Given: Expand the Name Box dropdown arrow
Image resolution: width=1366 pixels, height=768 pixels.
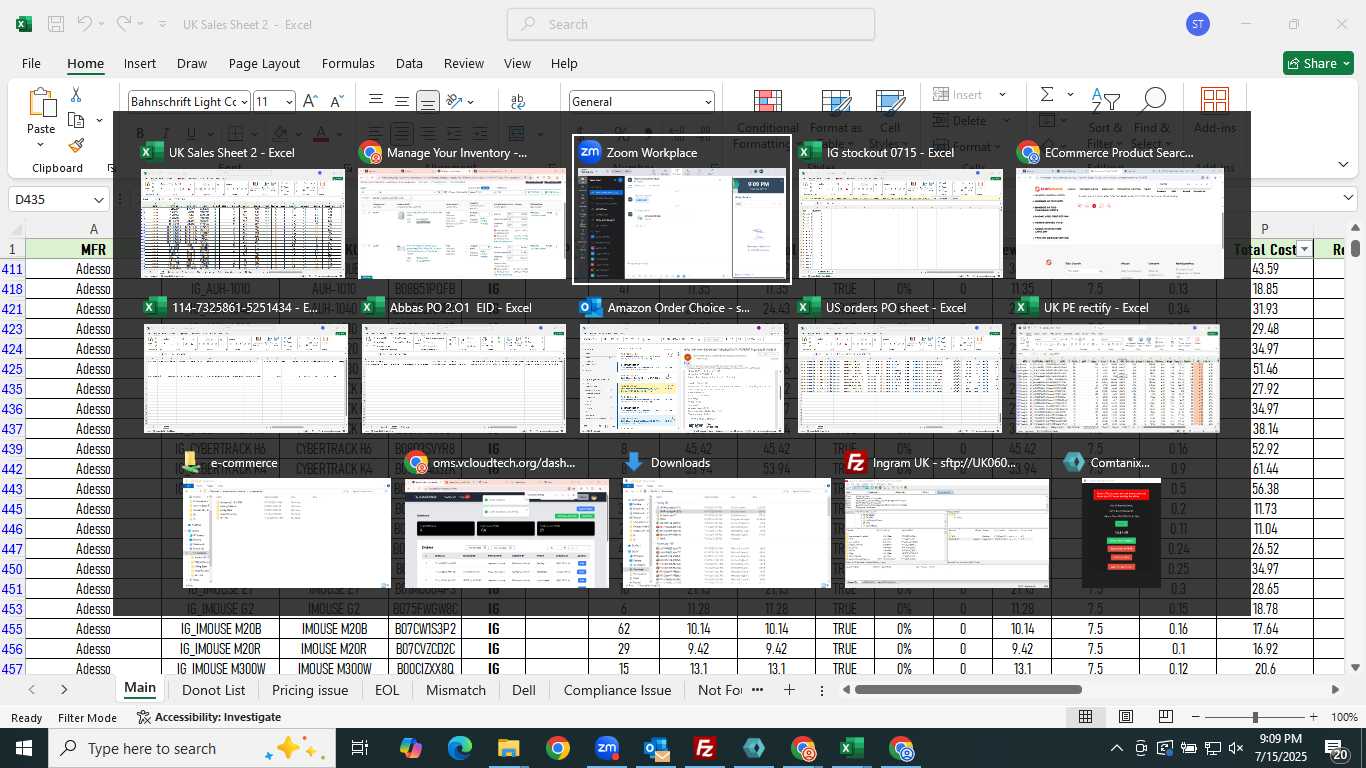Looking at the screenshot, I should click(x=98, y=199).
